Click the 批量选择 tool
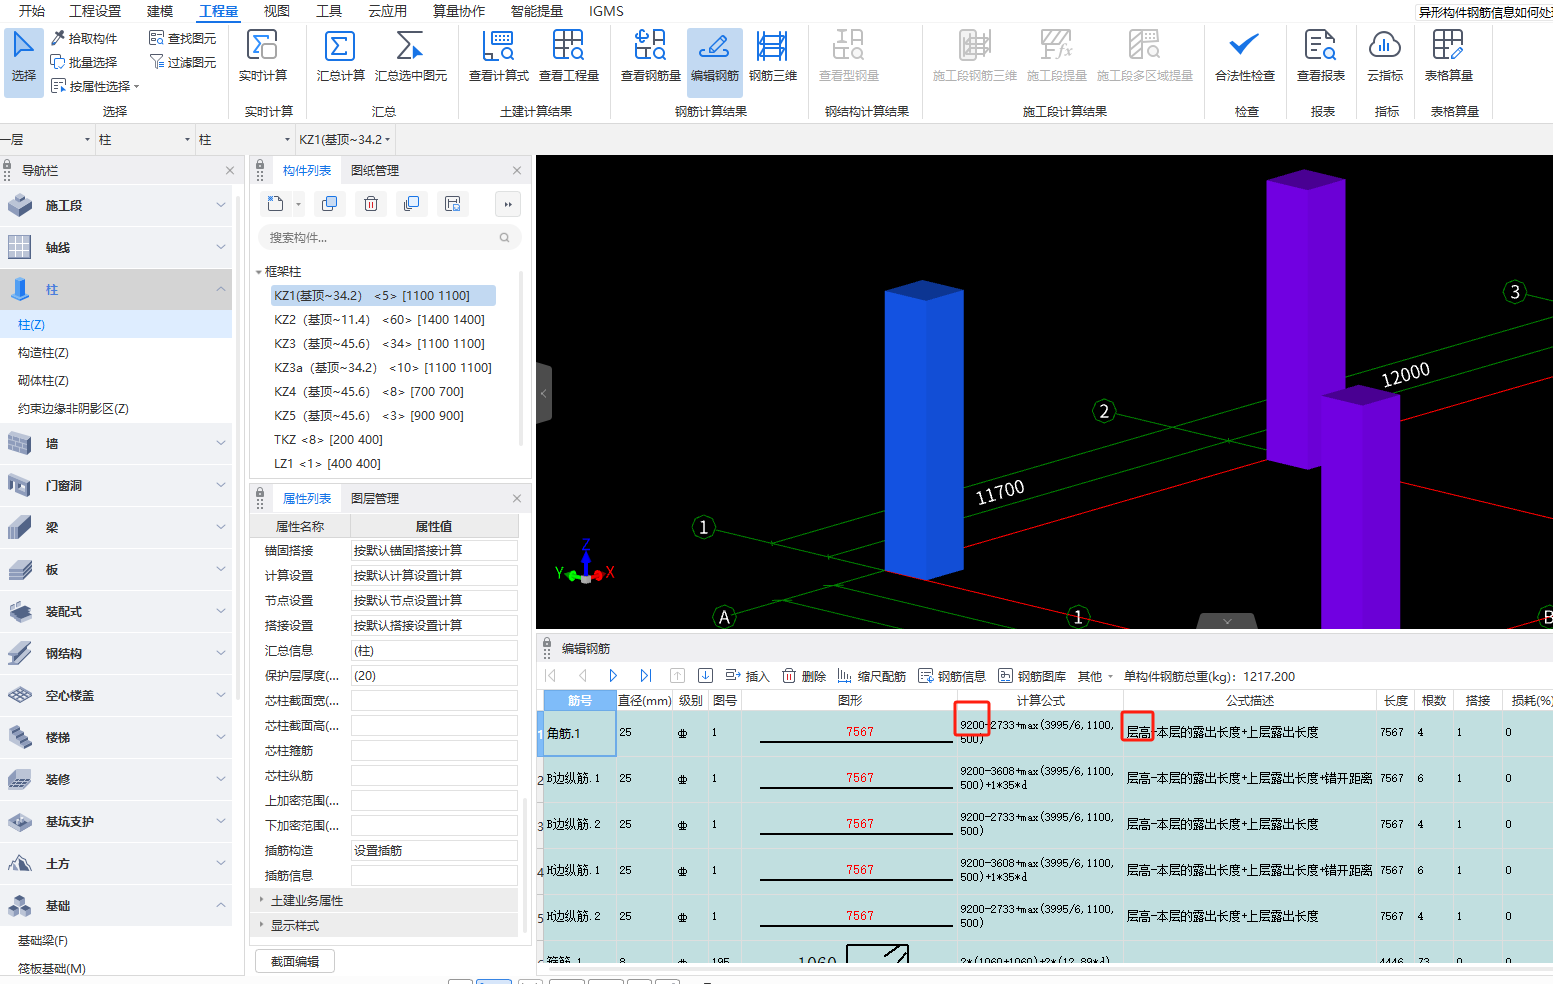Viewport: 1553px width, 984px height. [84, 62]
